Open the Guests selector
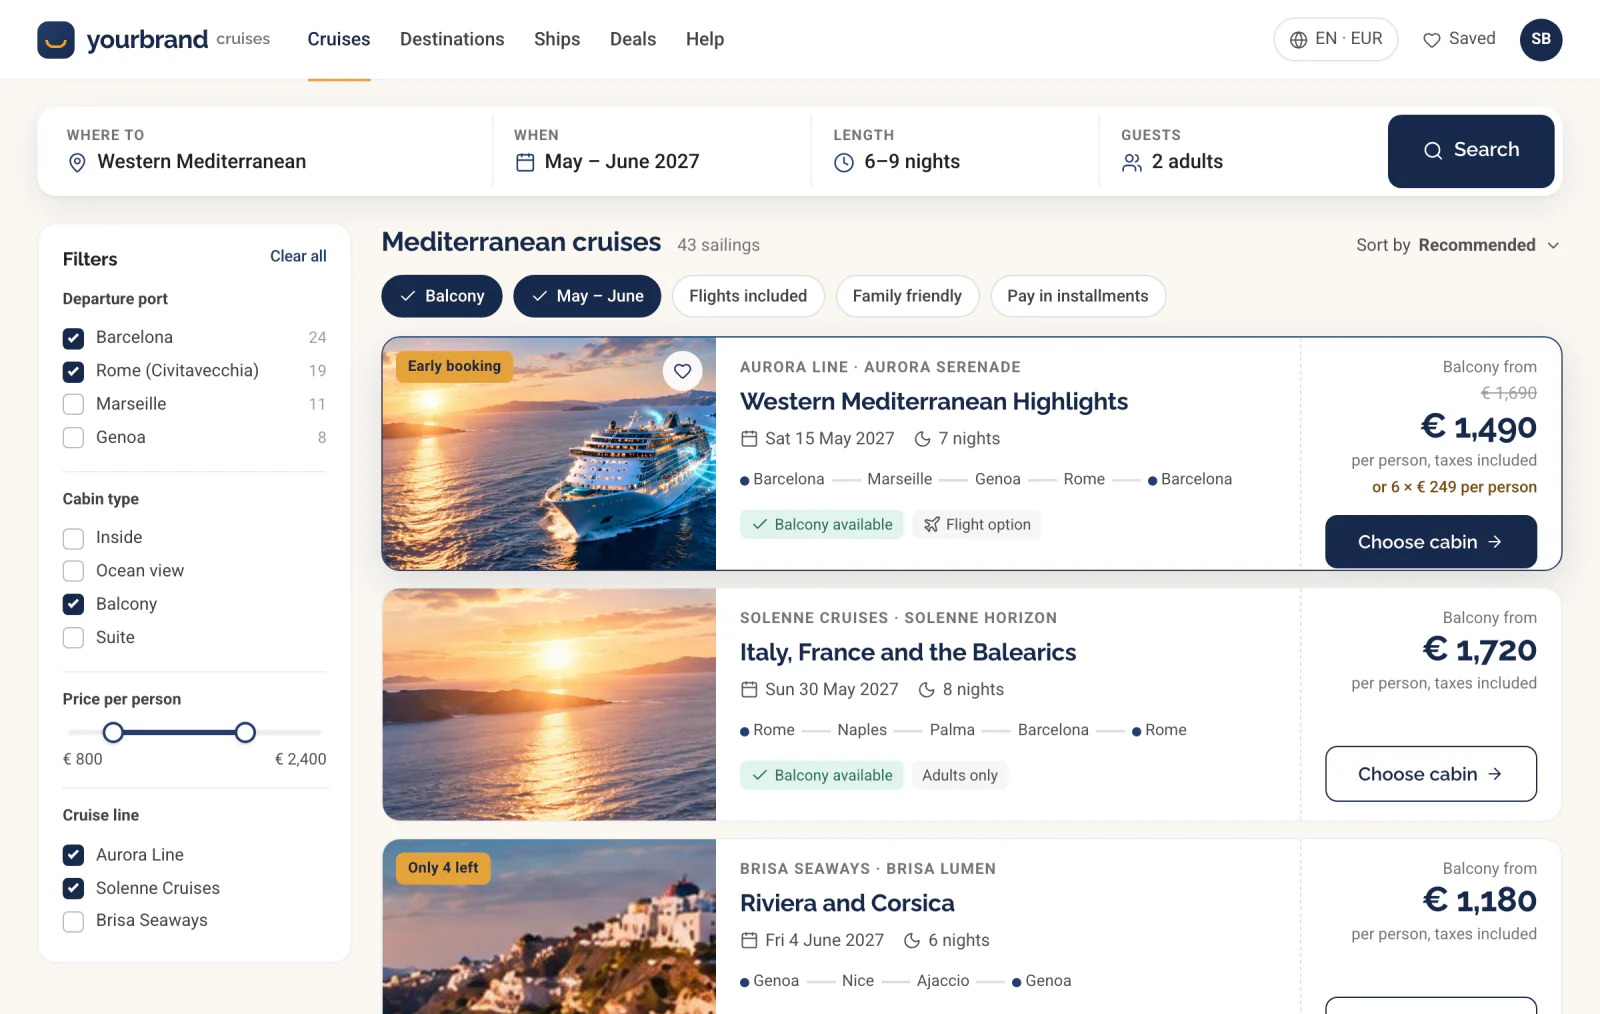This screenshot has height=1014, width=1600. (x=1238, y=151)
